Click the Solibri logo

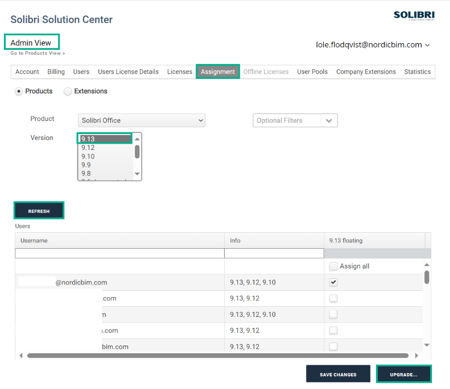point(414,15)
